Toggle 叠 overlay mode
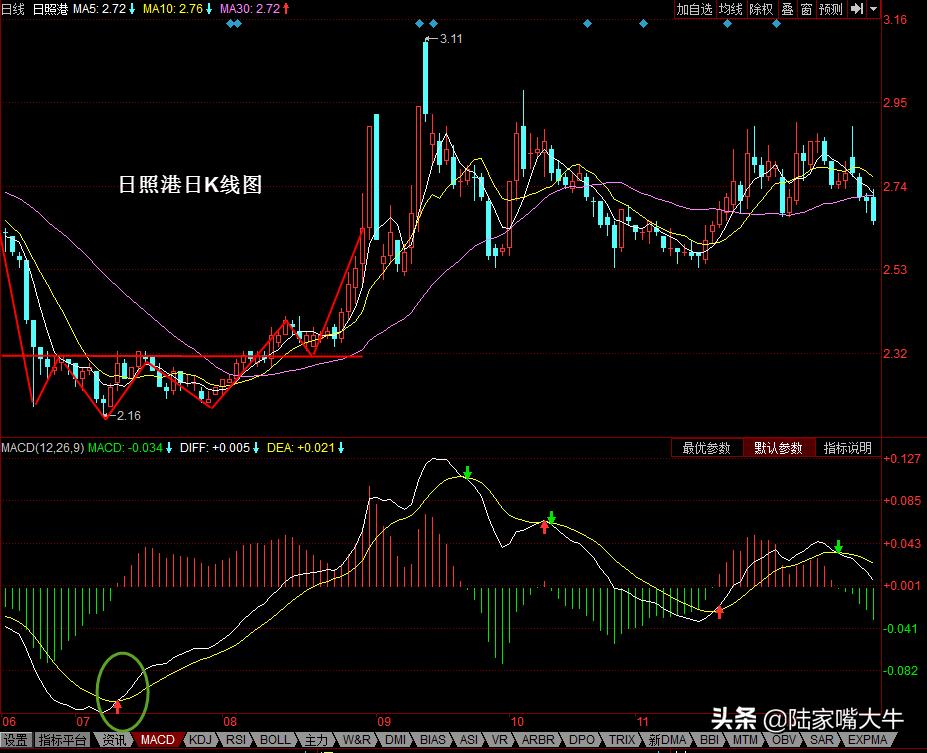927x753 pixels. [786, 10]
